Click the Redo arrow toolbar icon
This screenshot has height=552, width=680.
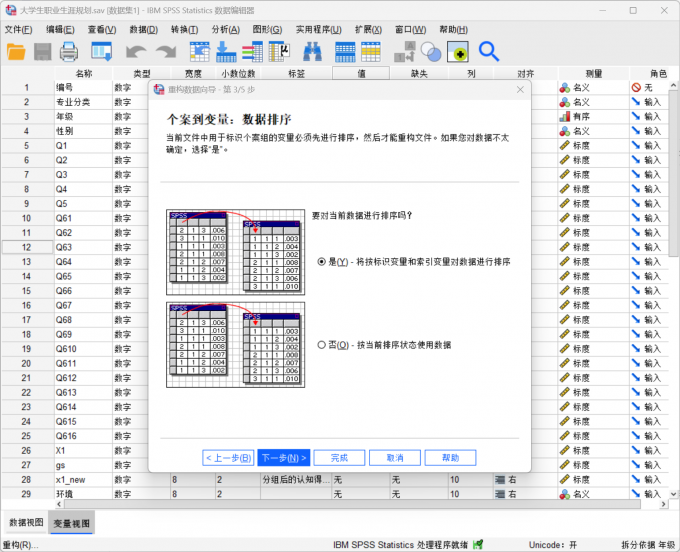[x=166, y=52]
